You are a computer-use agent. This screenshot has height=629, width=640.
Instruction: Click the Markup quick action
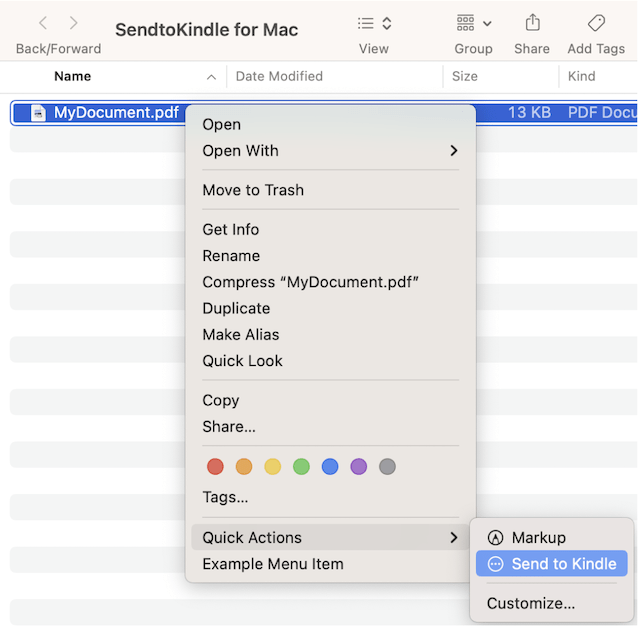coord(538,538)
